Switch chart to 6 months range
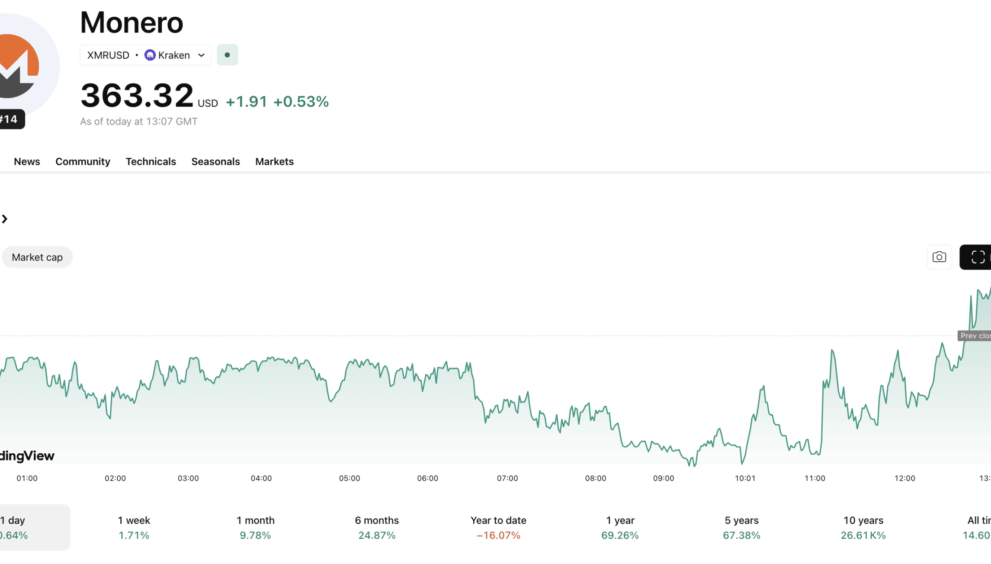 click(x=377, y=527)
